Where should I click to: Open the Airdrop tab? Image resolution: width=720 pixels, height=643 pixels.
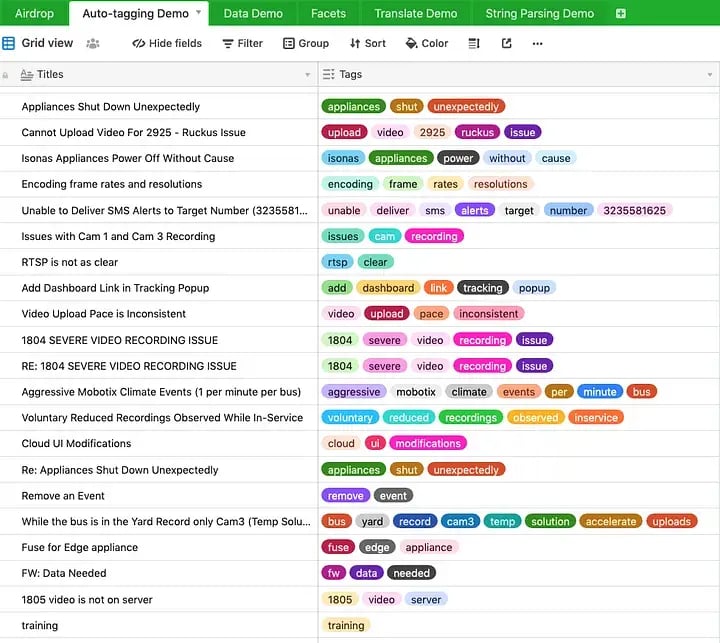coord(35,14)
